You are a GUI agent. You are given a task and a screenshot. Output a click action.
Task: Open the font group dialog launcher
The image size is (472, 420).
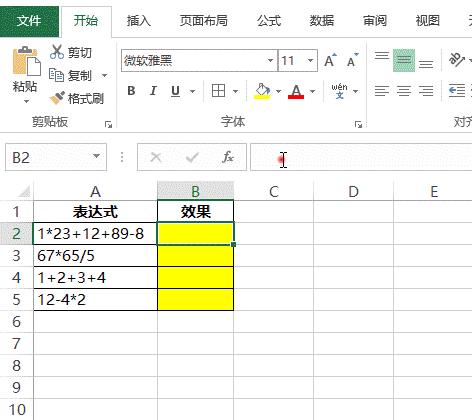click(x=358, y=125)
